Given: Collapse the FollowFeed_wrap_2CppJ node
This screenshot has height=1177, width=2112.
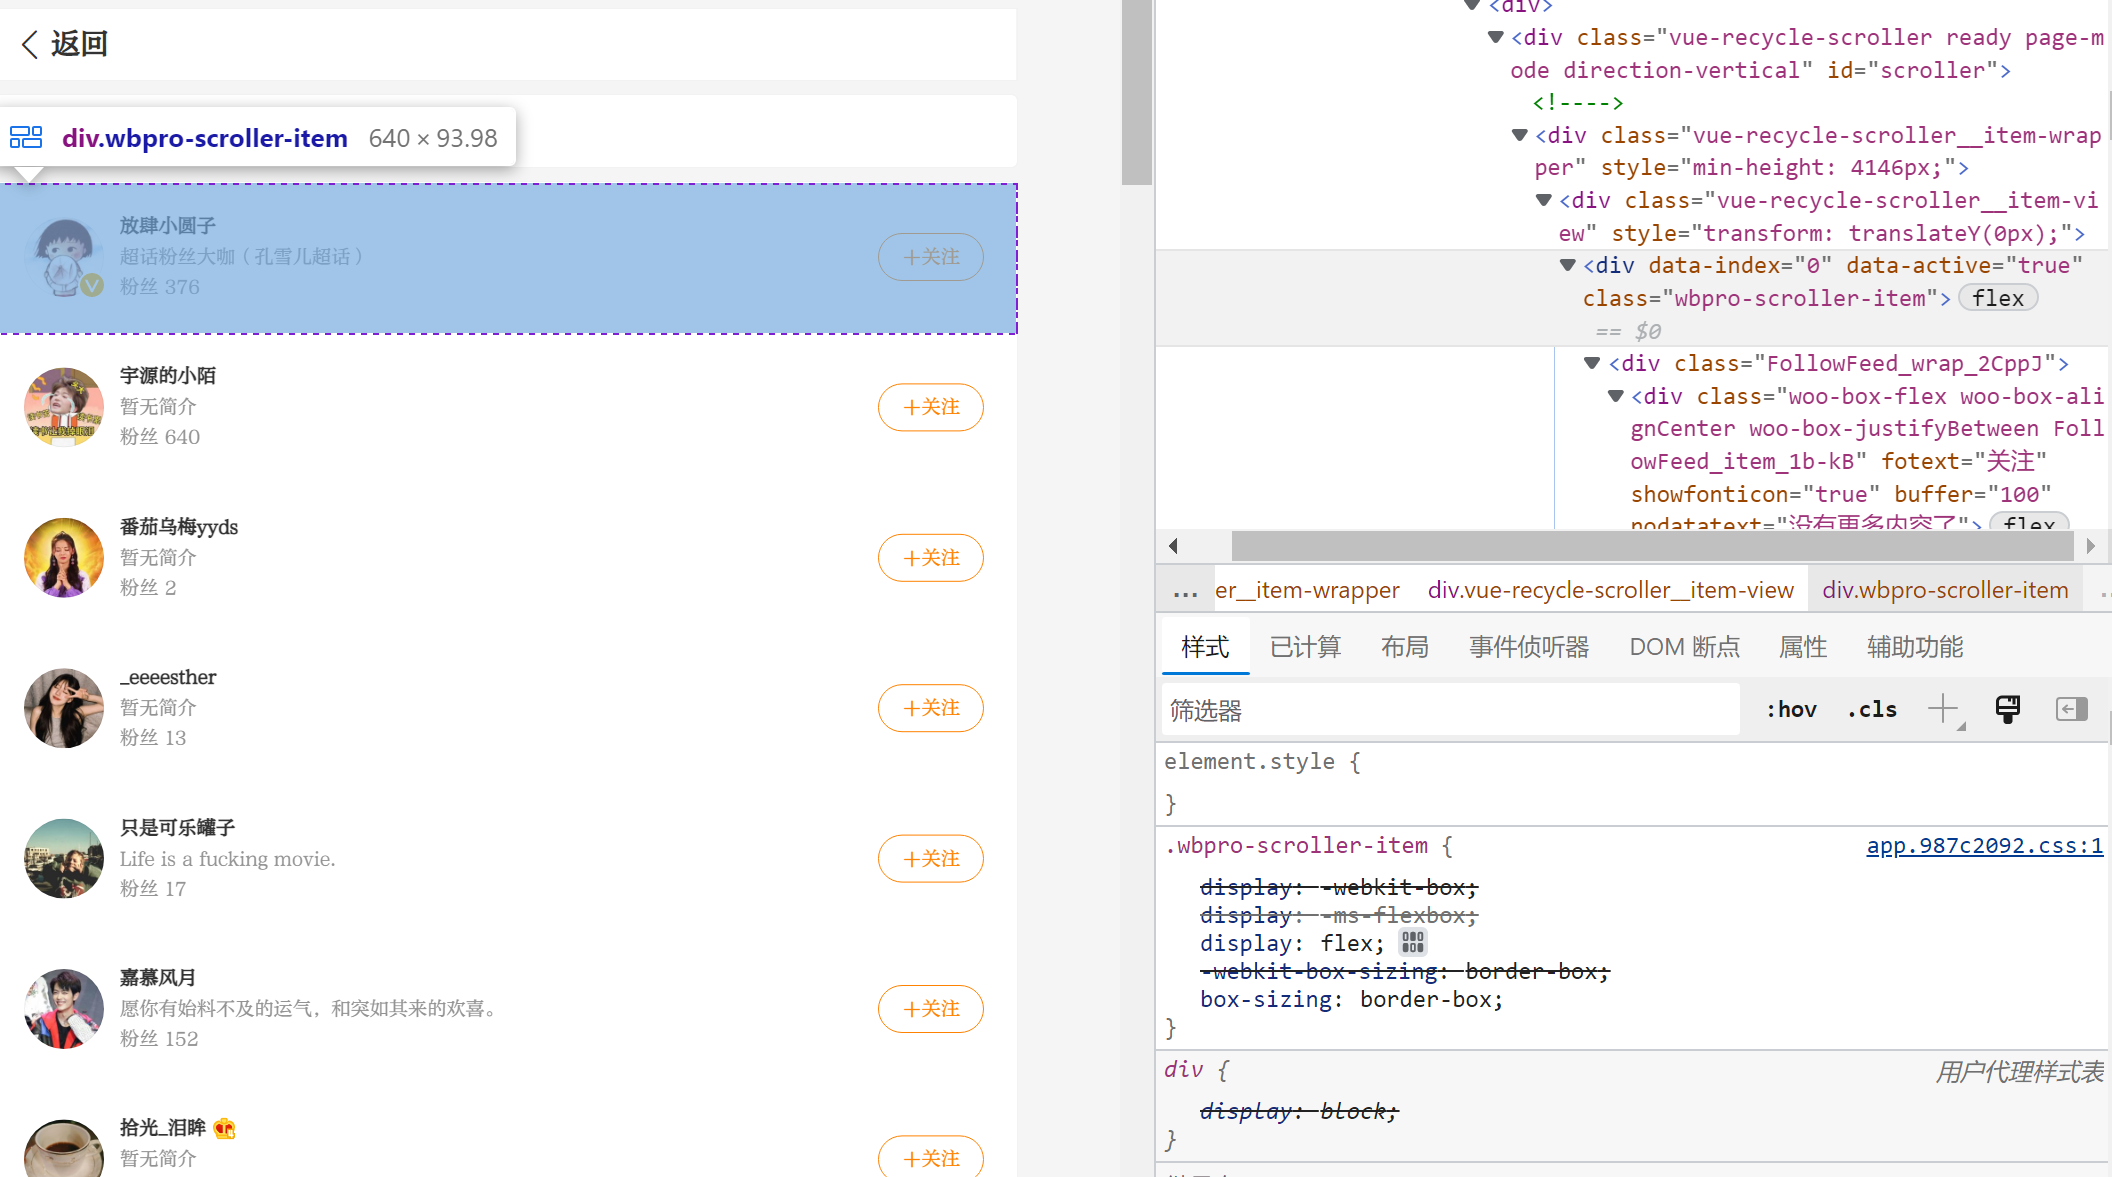Looking at the screenshot, I should click(1592, 363).
